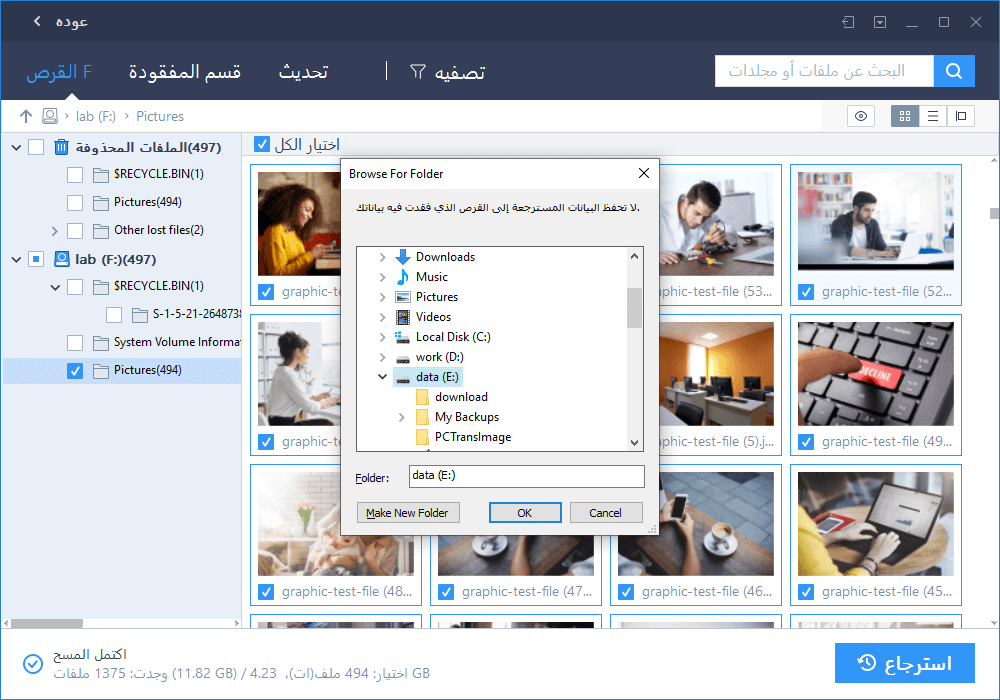Viewport: 1000px width, 700px height.
Task: Switch to detail pane view
Action: pos(961,116)
